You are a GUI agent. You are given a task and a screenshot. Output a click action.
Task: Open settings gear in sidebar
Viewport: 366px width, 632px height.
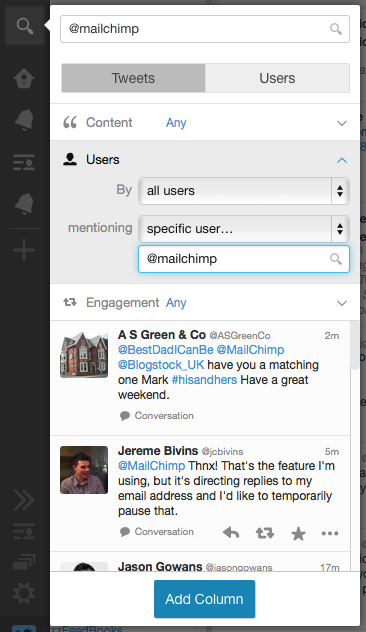click(x=24, y=593)
